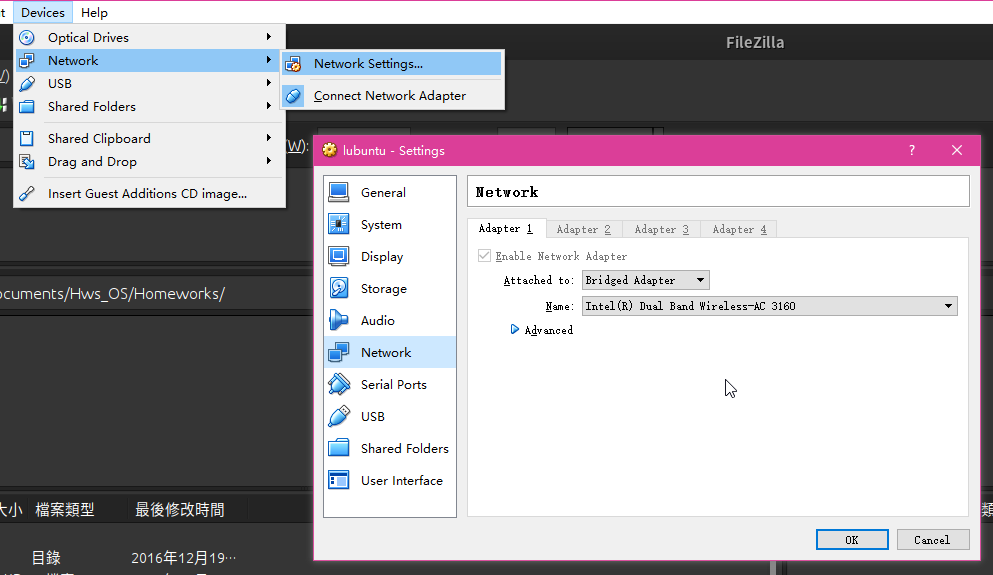Expand the USB submenu arrow in Devices
Viewport: 993px width, 575px height.
pos(269,83)
